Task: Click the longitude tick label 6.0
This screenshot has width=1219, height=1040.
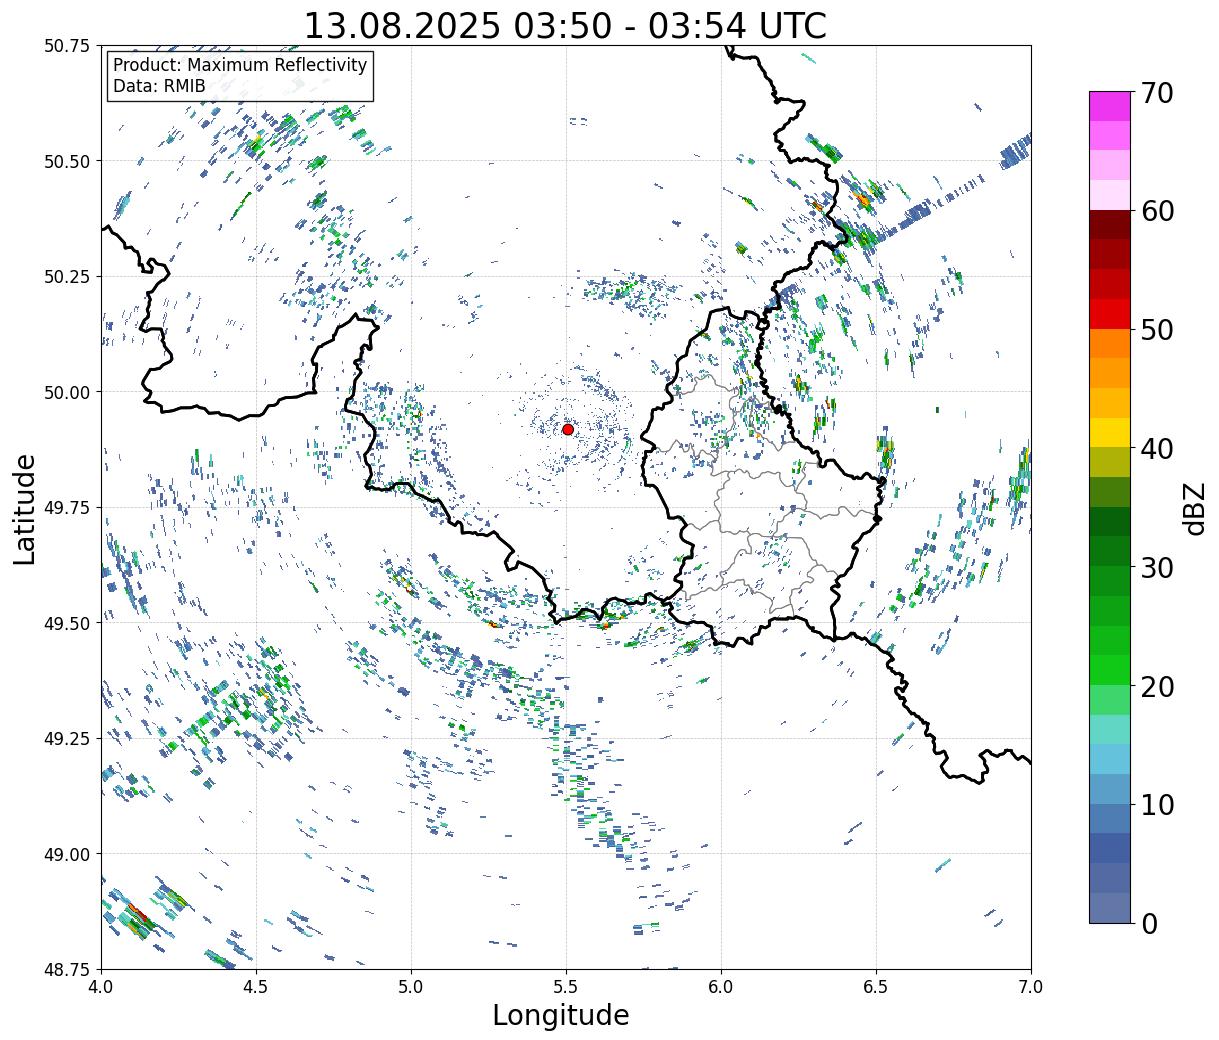Action: click(721, 986)
